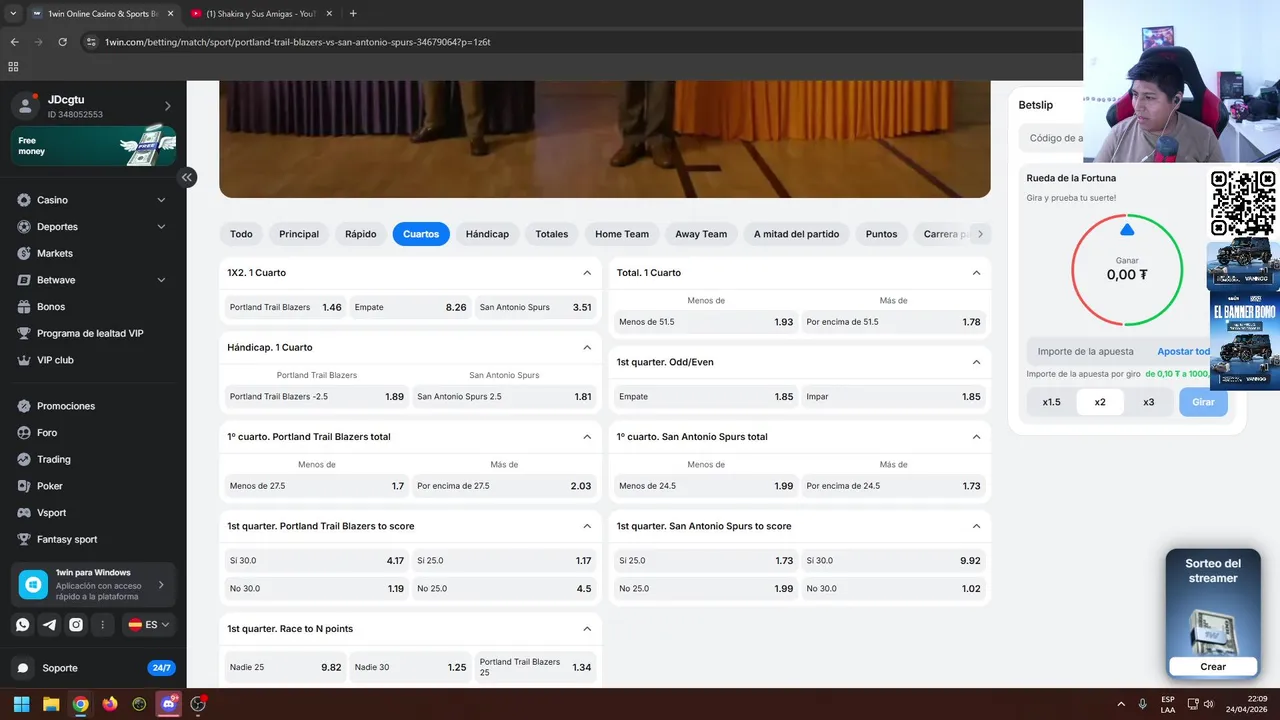The width and height of the screenshot is (1280, 720).
Task: Open Soporte 24/7 chat
Action: tap(93, 668)
